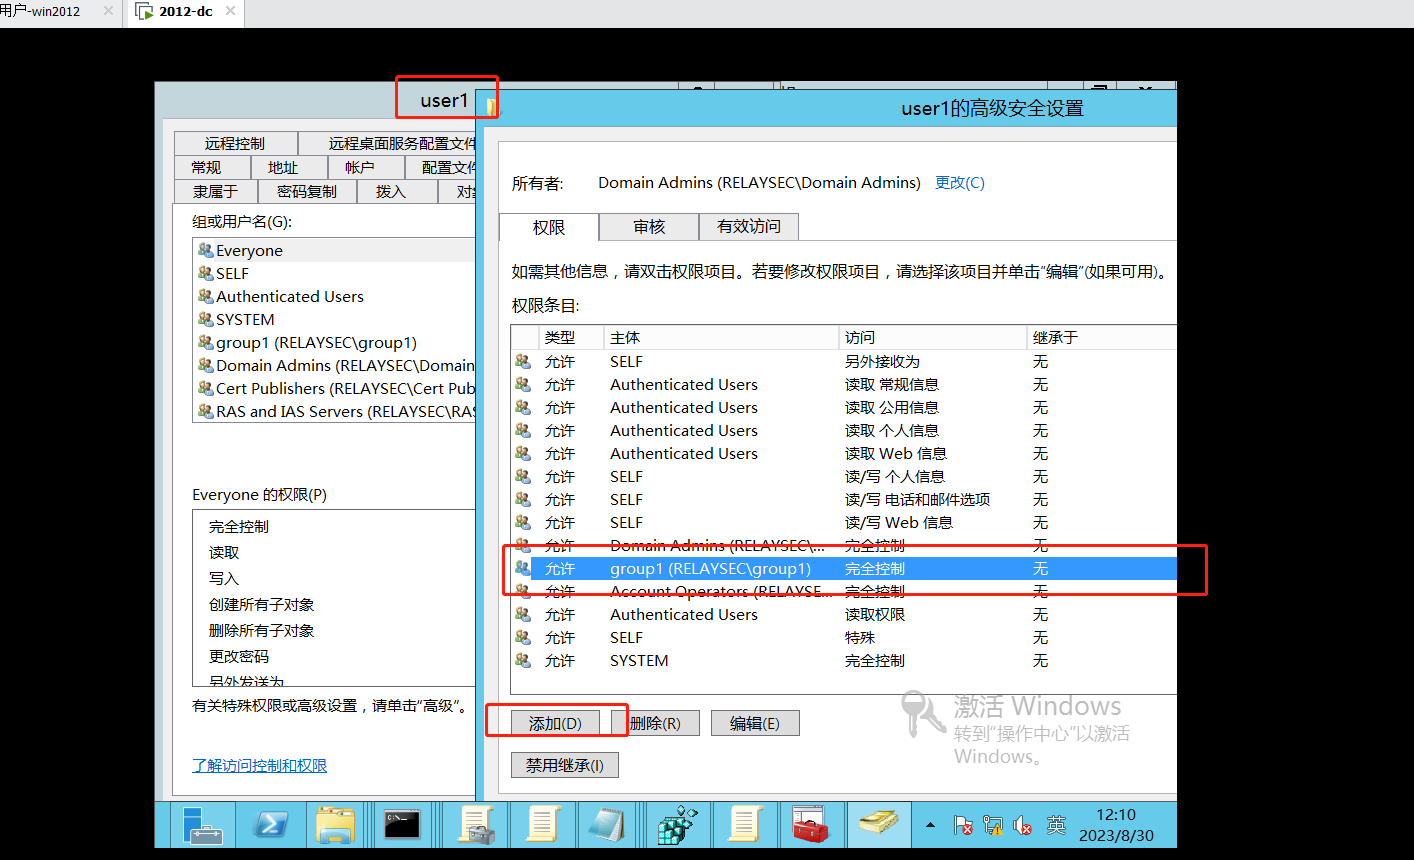Click the active yellow taskbar window icon
This screenshot has width=1414, height=860.
(878, 825)
